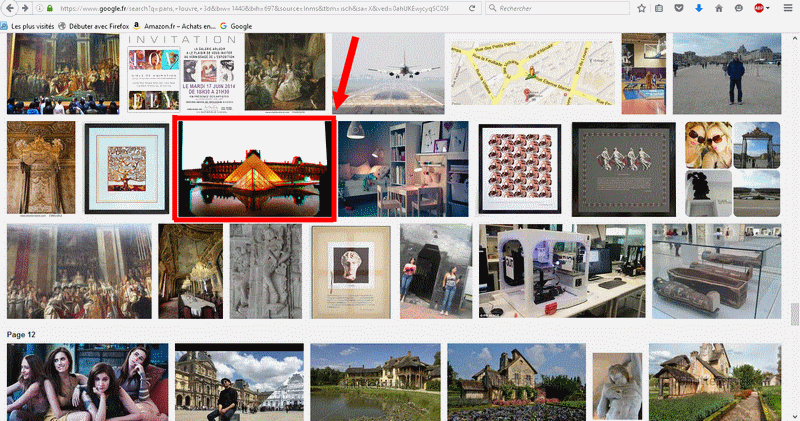View the chandelier dining hall thumbnail
Viewport: 800px width, 421px height.
tap(190, 271)
